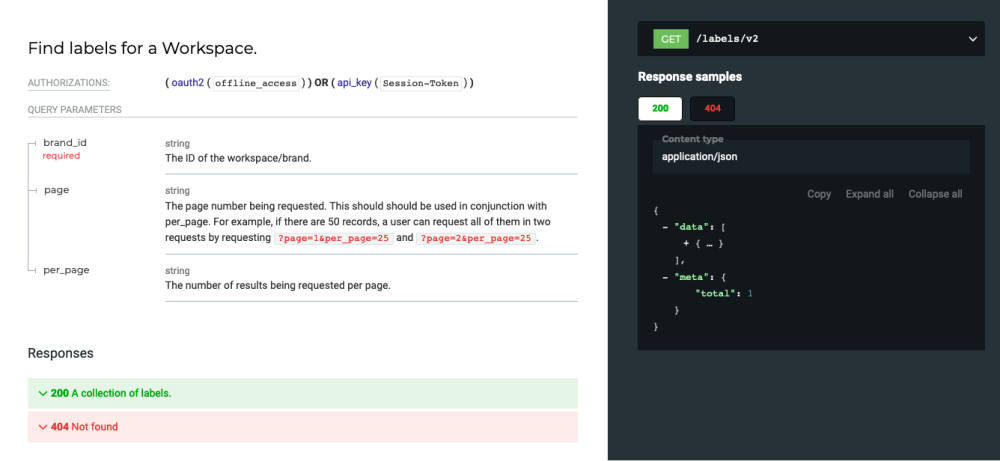Click the ?page=1&per_page=25 code snippet

click(333, 239)
